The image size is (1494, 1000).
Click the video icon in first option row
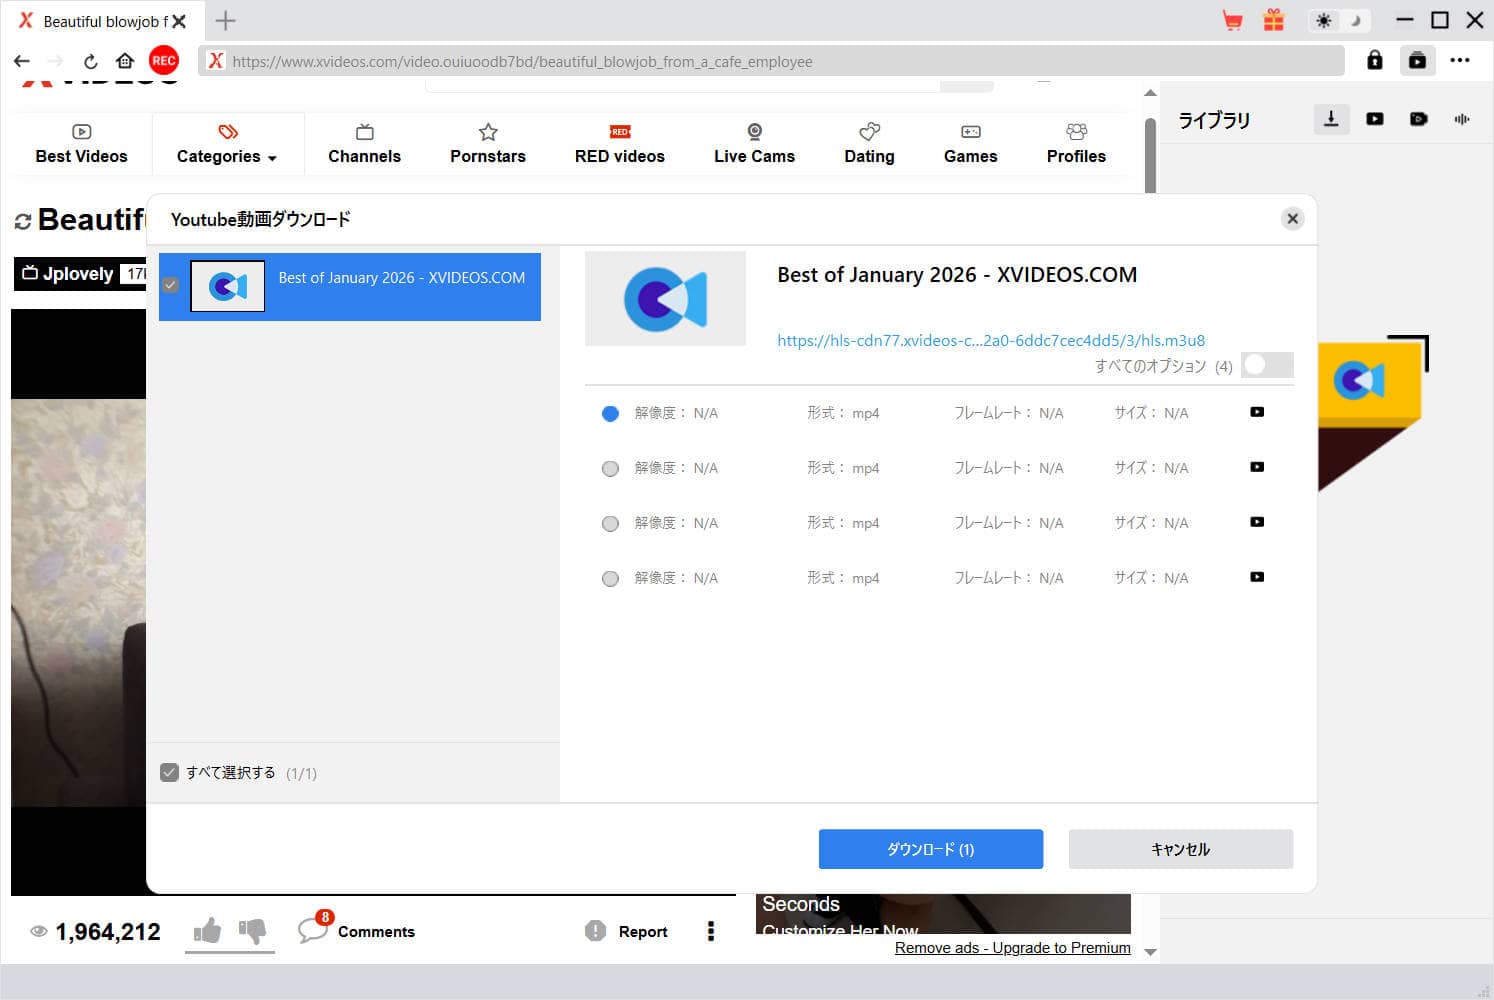1257,412
